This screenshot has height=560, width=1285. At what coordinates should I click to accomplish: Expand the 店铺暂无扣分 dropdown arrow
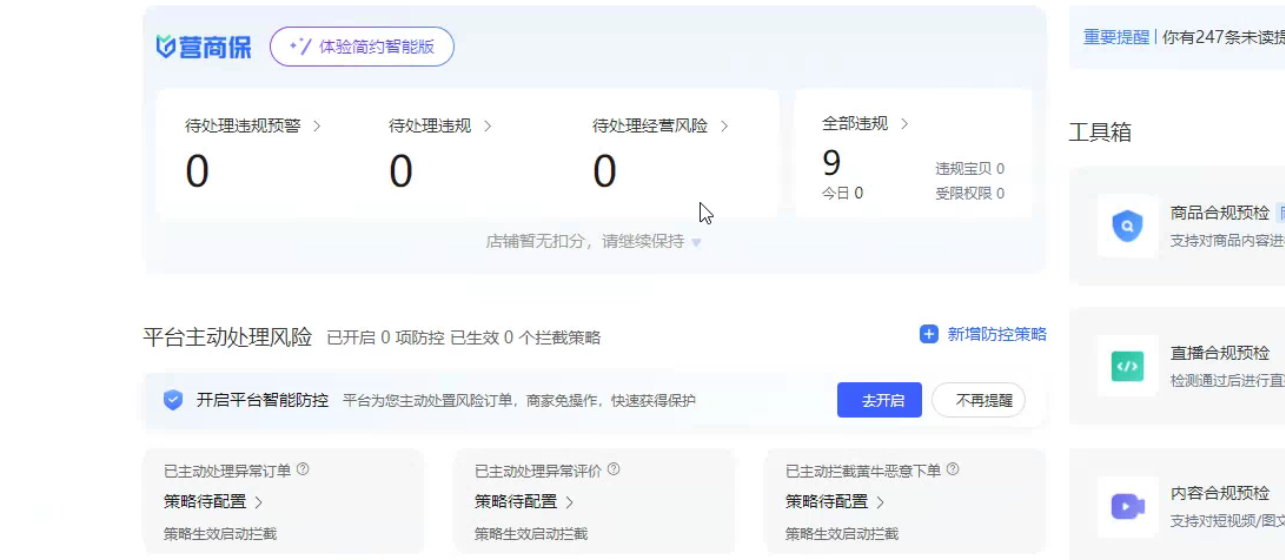point(697,242)
